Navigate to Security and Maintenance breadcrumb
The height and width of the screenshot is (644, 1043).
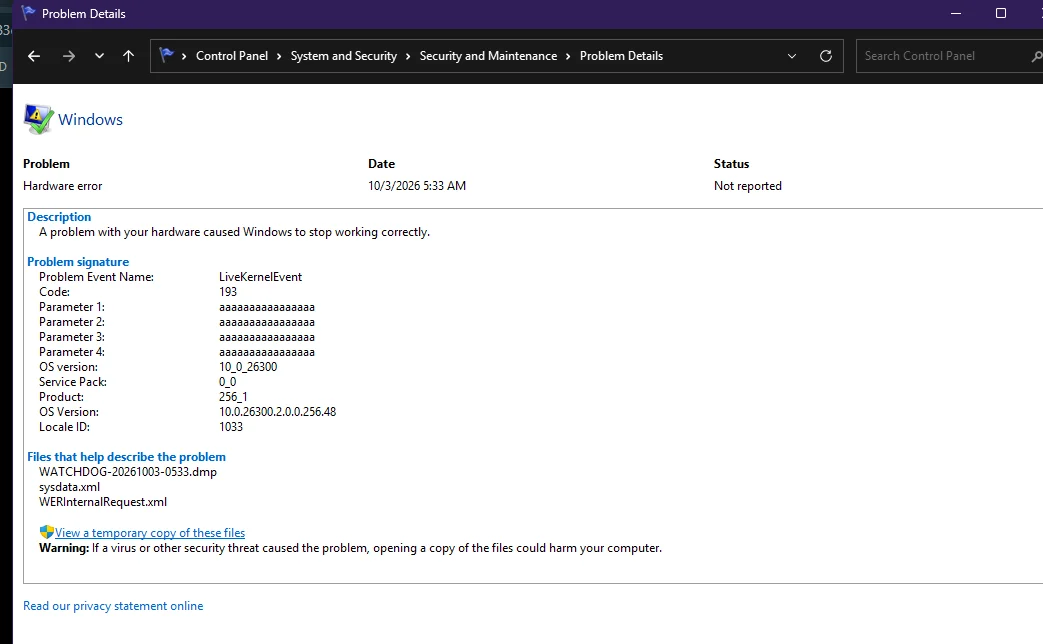(488, 56)
